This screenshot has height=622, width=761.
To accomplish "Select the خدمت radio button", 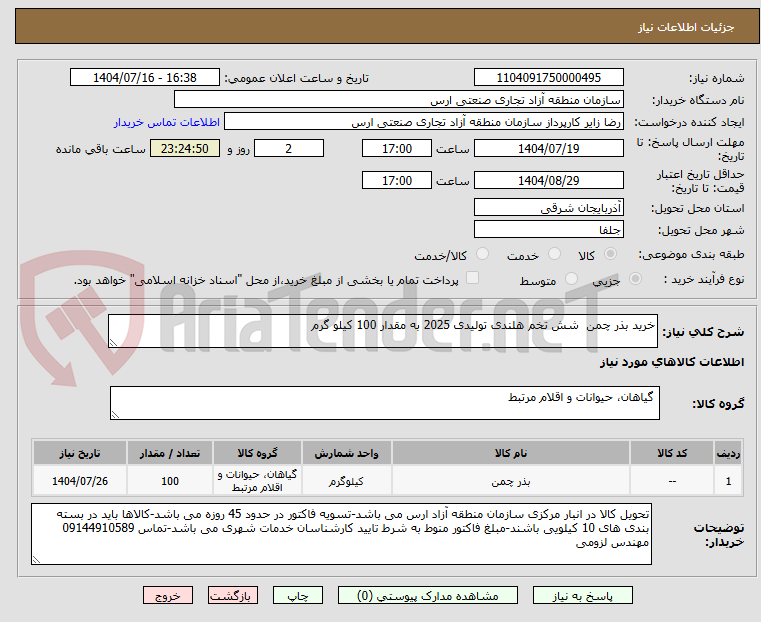I will point(554,254).
